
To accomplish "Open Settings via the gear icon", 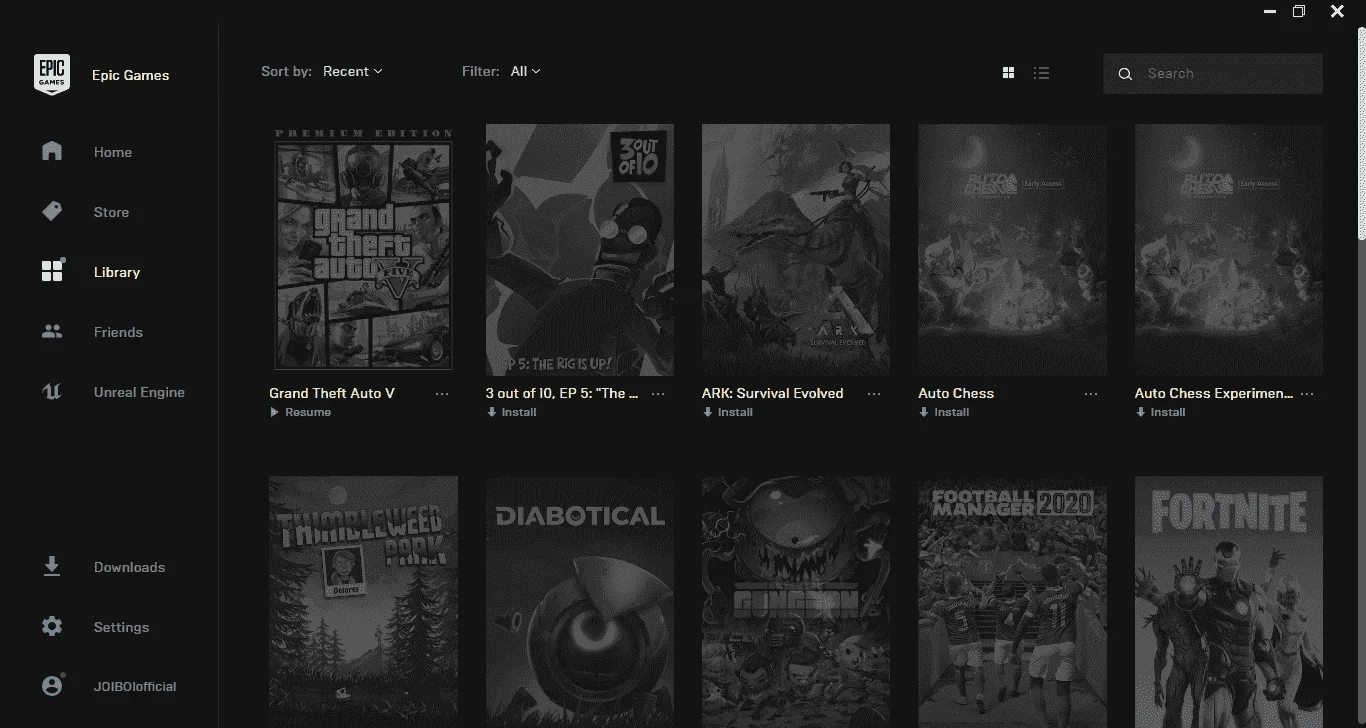I will coord(52,626).
